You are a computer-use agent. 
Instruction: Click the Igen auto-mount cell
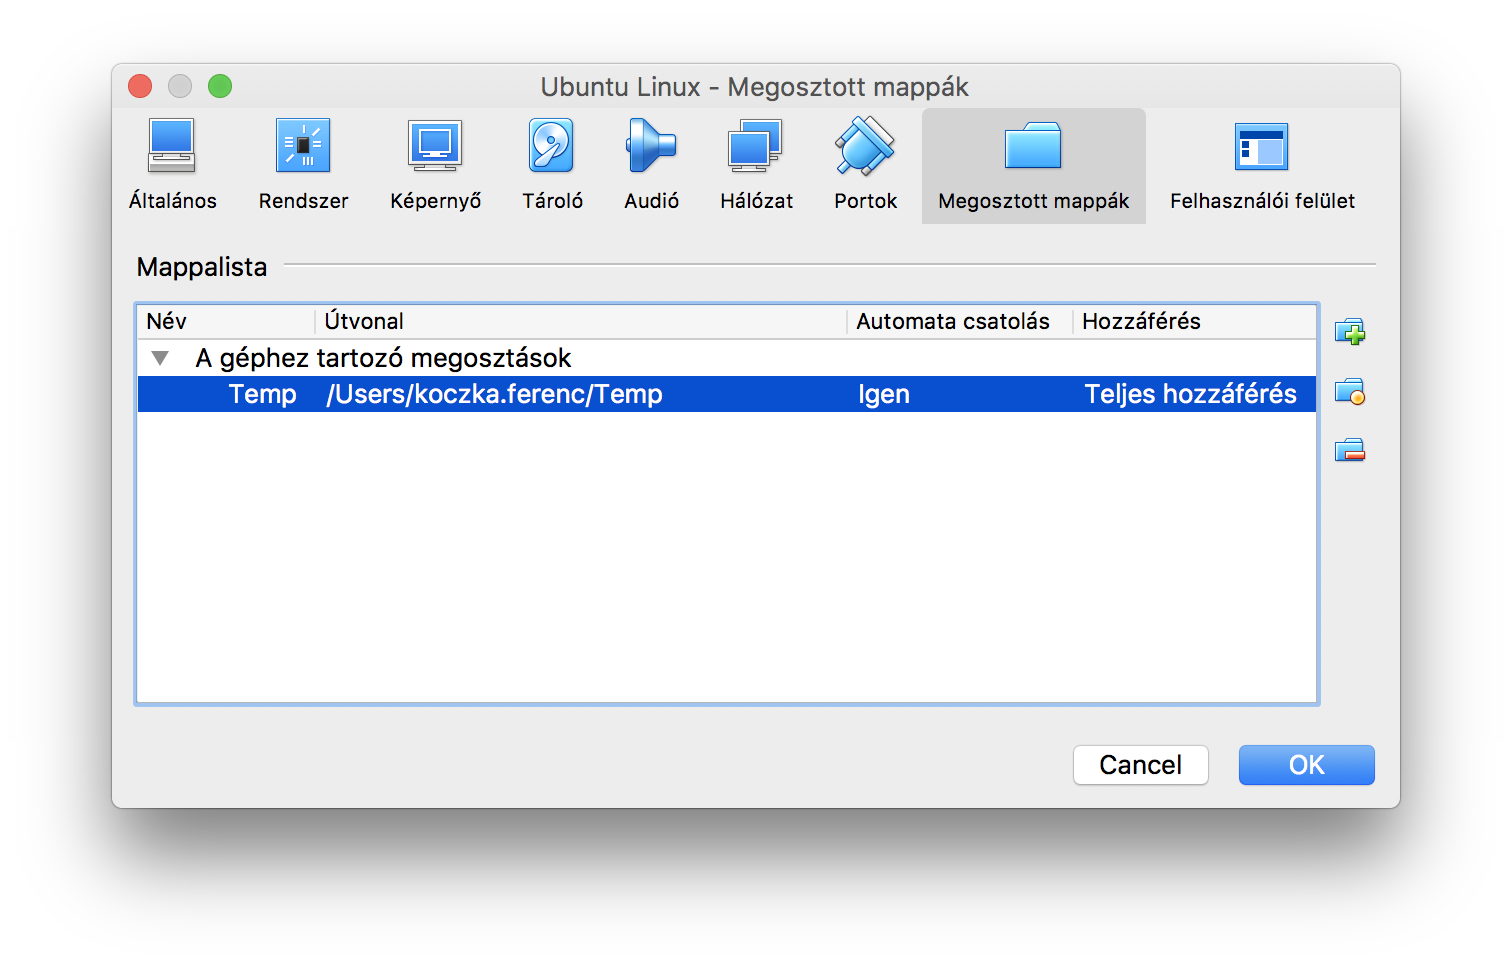pyautogui.click(x=884, y=394)
